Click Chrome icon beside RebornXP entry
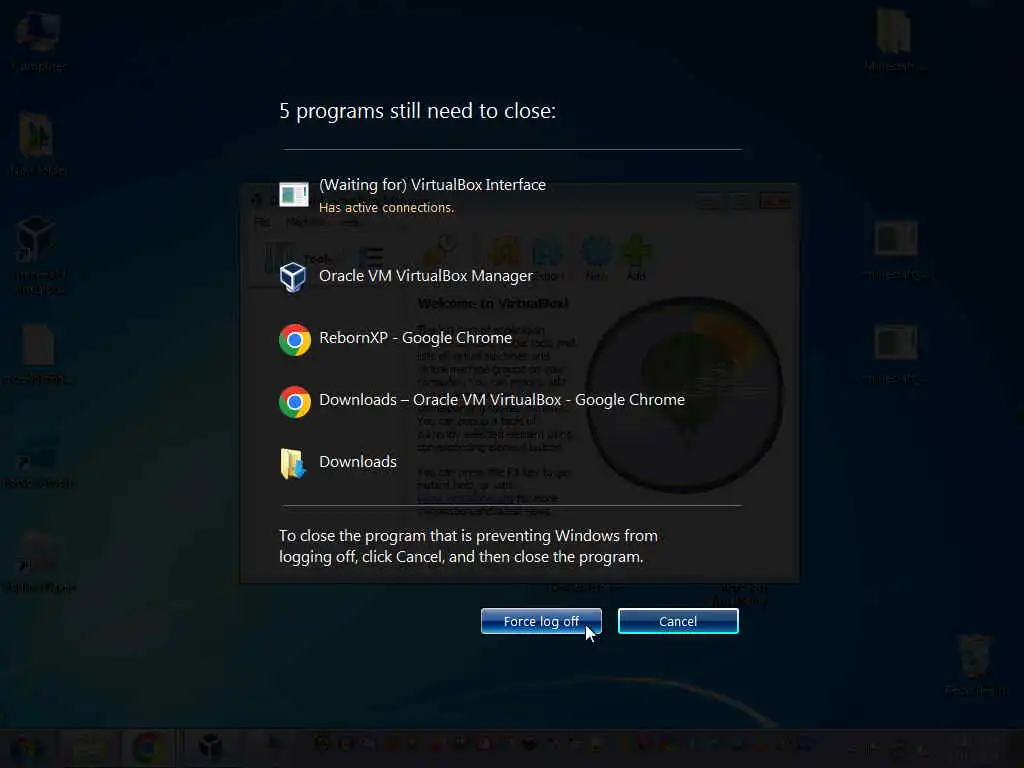The width and height of the screenshot is (1024, 768). 295,340
